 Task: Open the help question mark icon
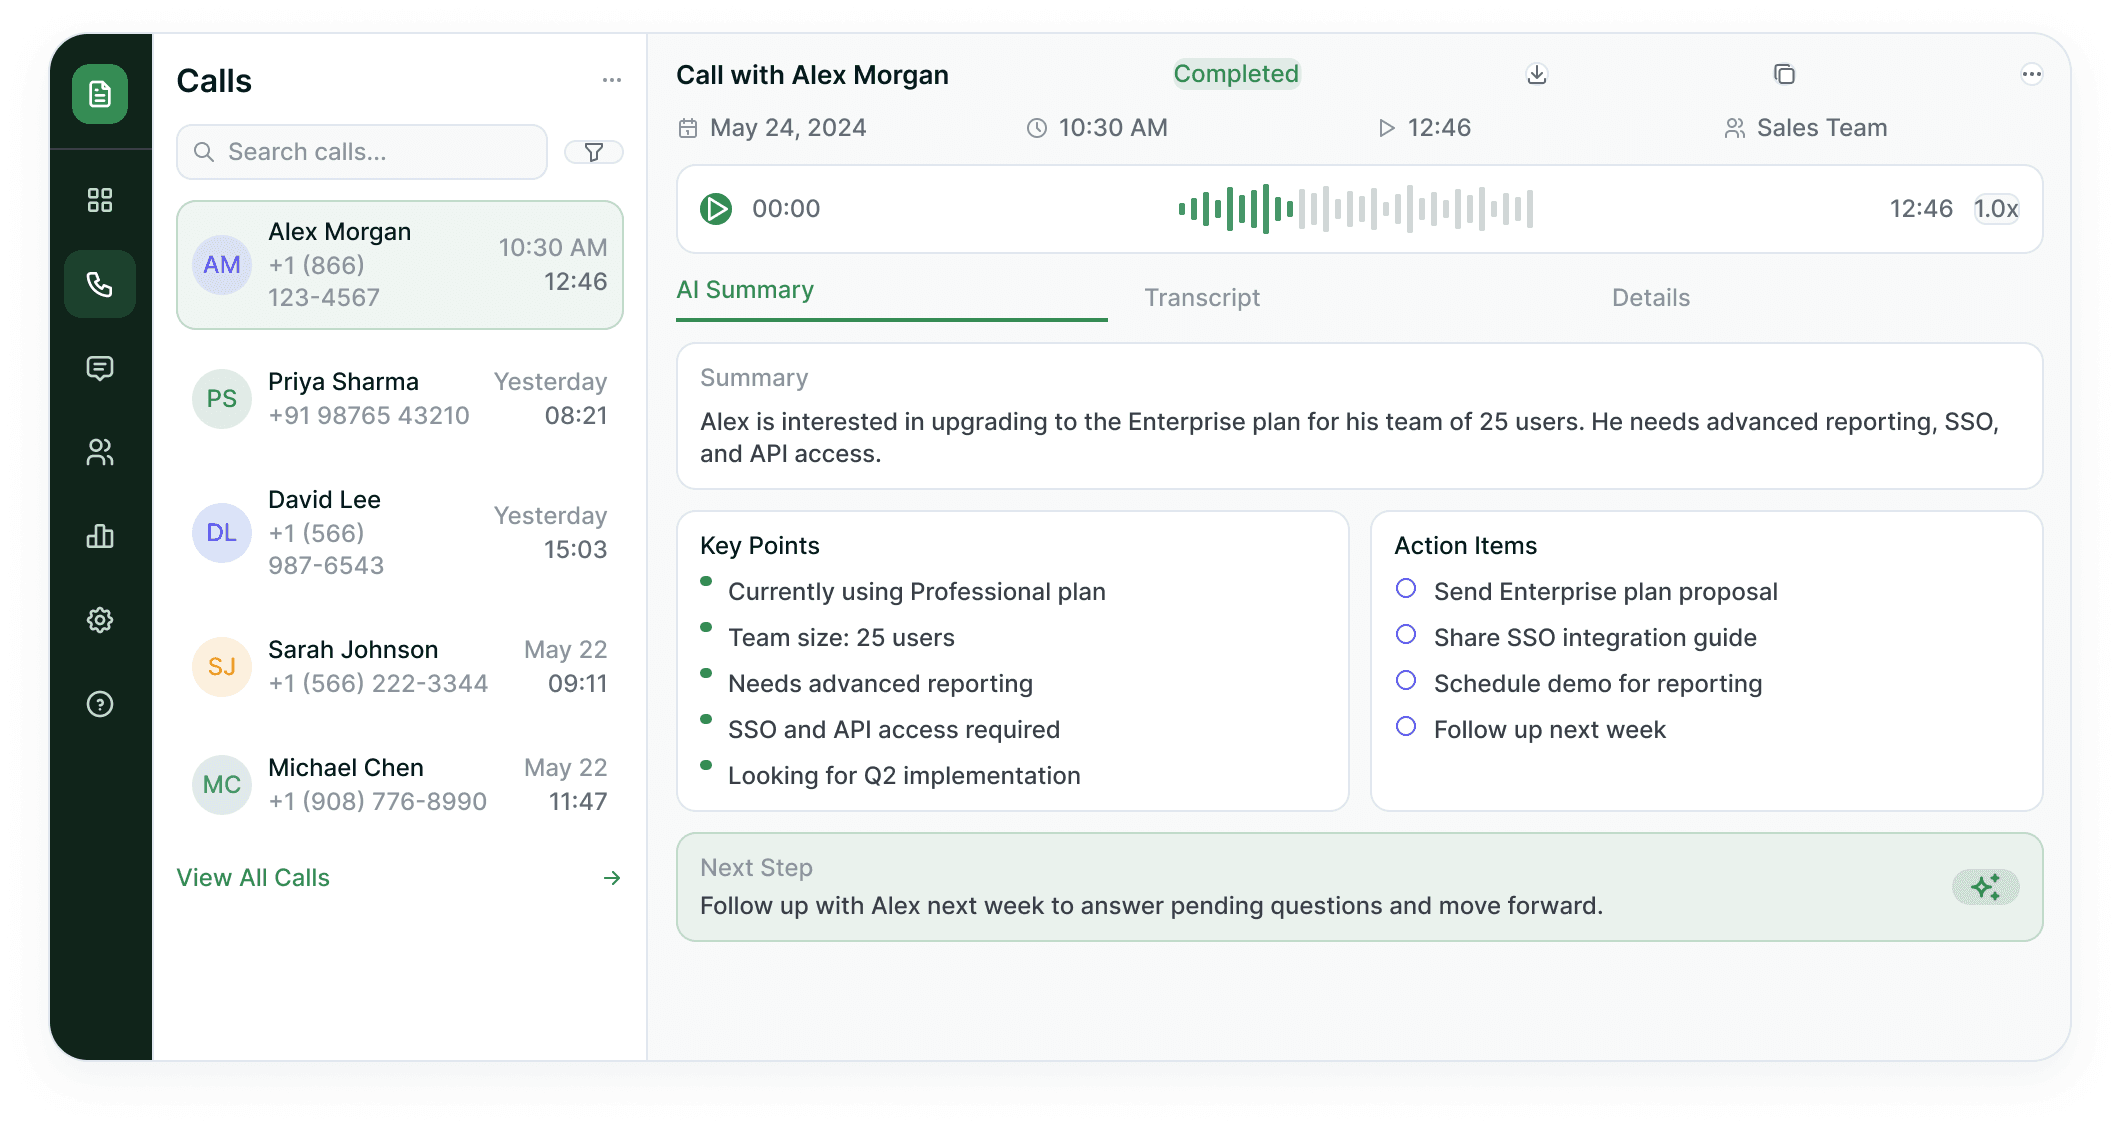(100, 704)
